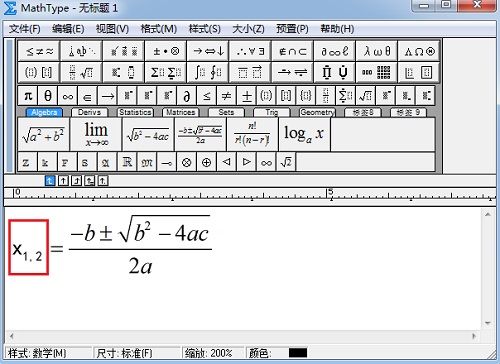Open fraction and radical templates palette
This screenshot has width=500, height=364.
coord(81,72)
